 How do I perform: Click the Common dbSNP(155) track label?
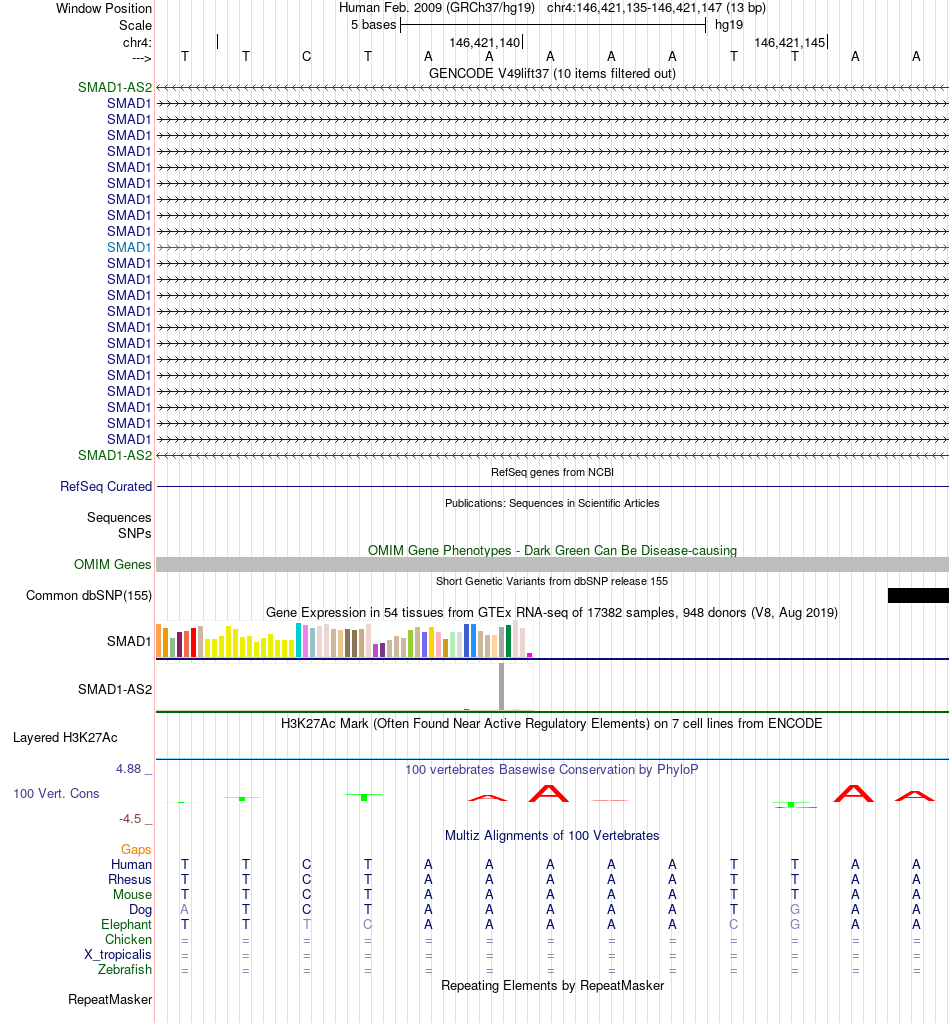pos(89,596)
